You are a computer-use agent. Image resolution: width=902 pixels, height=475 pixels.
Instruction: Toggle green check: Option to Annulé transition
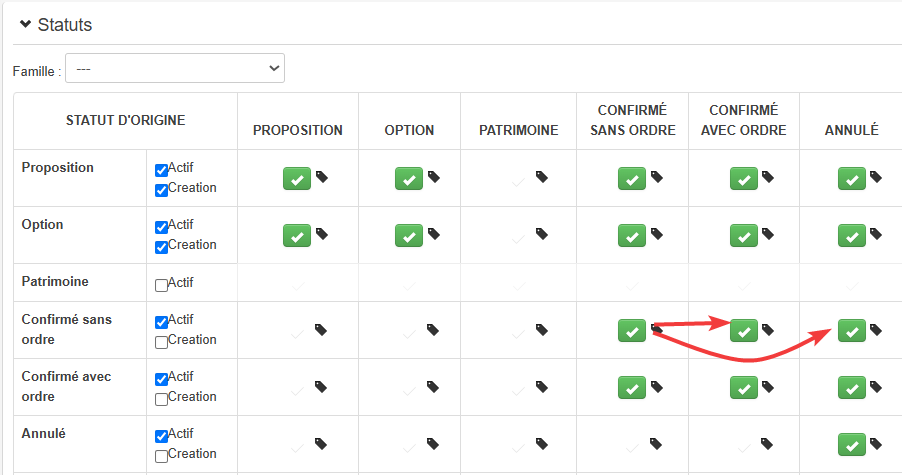[x=851, y=236]
